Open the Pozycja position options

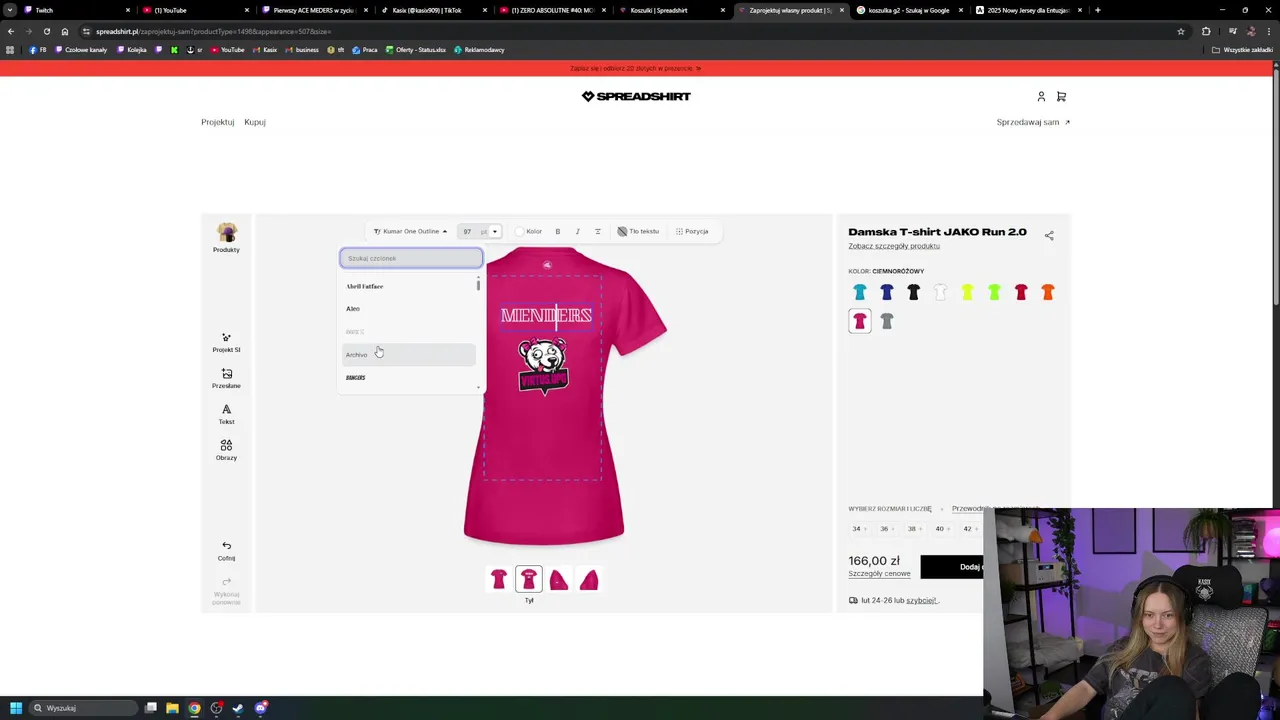point(692,231)
